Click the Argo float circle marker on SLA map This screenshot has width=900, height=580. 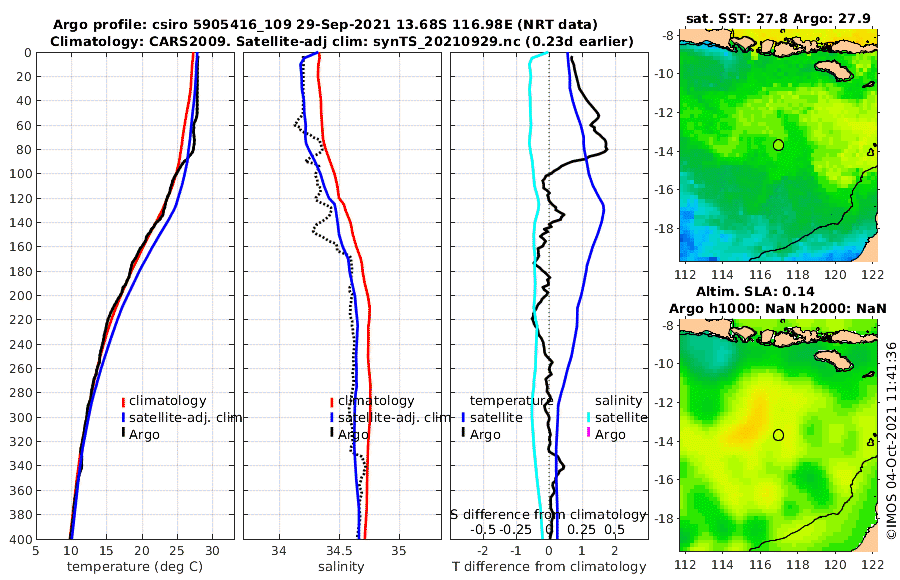778,435
